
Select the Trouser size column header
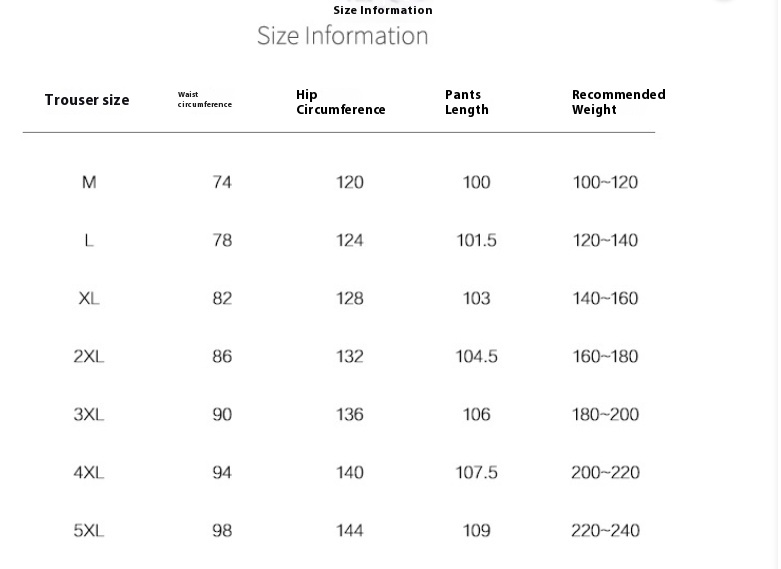tap(87, 100)
